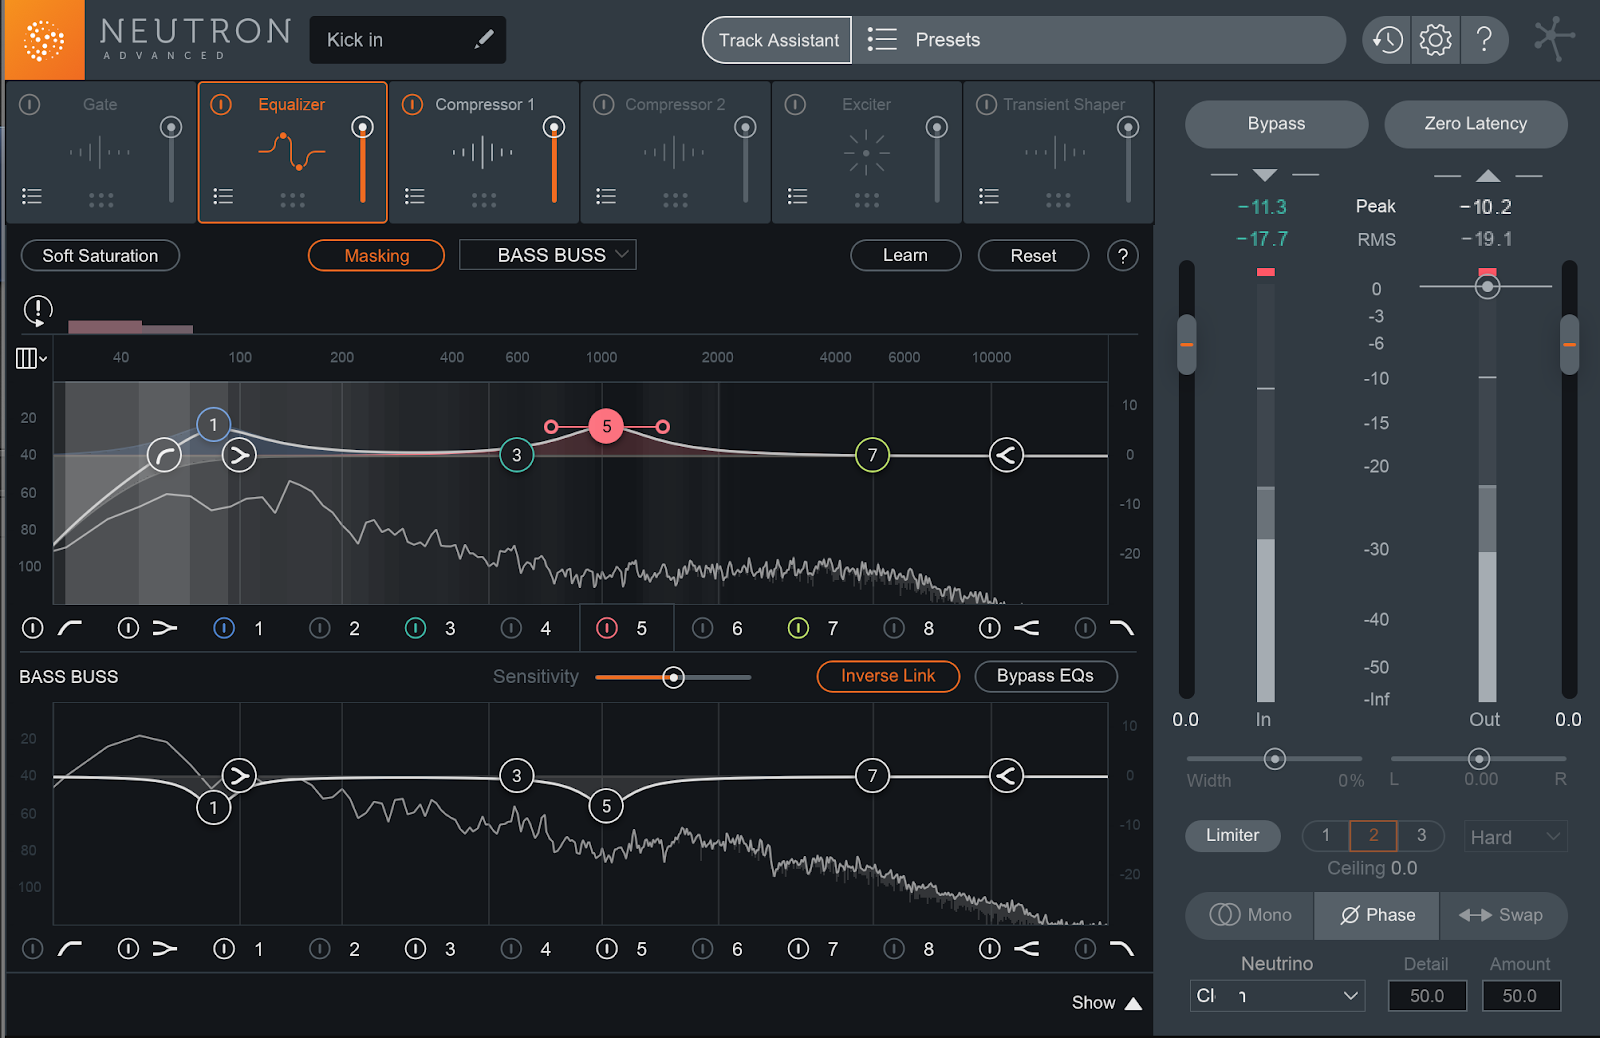Toggle Equalizer module power button
The width and height of the screenshot is (1600, 1038).
click(x=221, y=104)
